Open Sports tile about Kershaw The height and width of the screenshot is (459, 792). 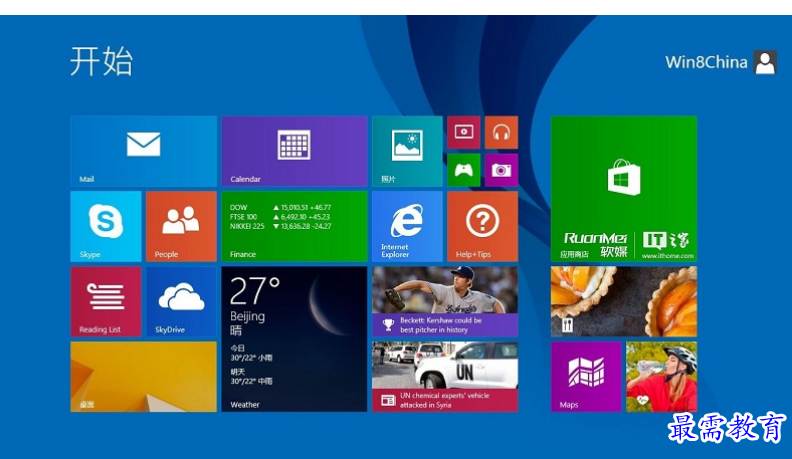[445, 301]
